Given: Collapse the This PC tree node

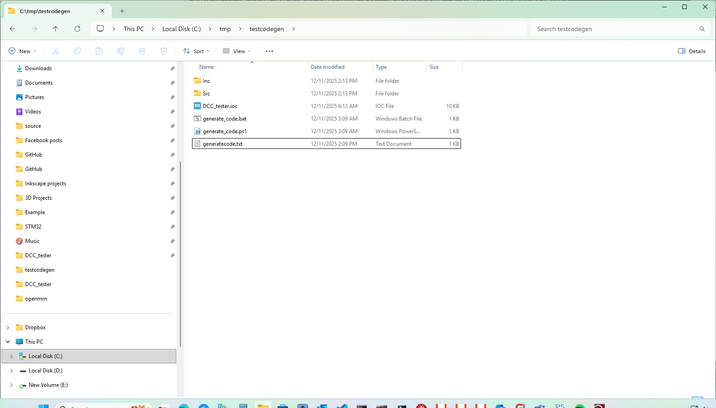Looking at the screenshot, I should [x=8, y=342].
